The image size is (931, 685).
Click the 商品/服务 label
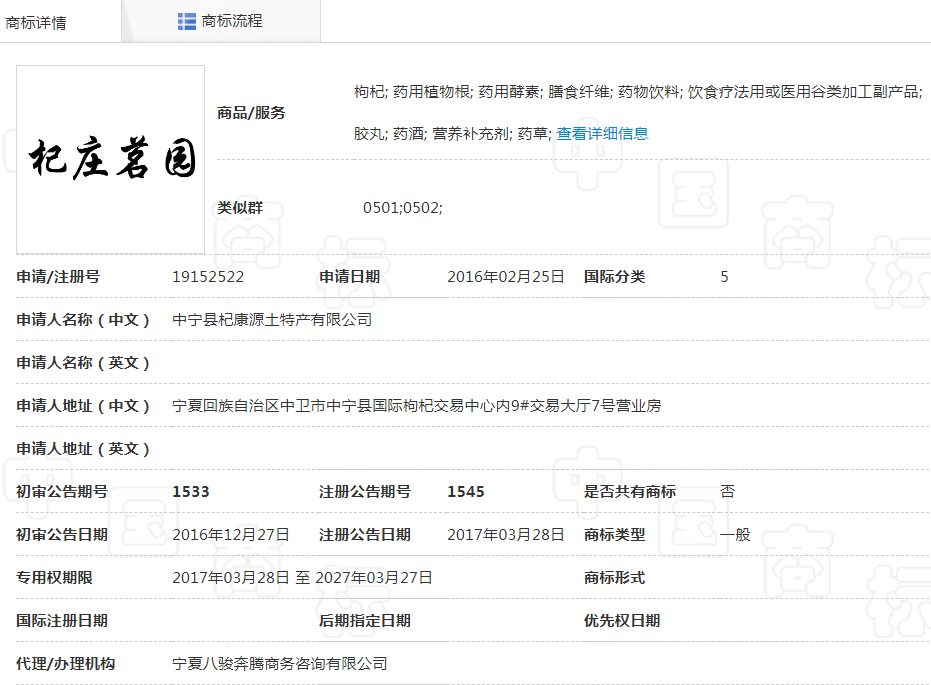coord(251,113)
